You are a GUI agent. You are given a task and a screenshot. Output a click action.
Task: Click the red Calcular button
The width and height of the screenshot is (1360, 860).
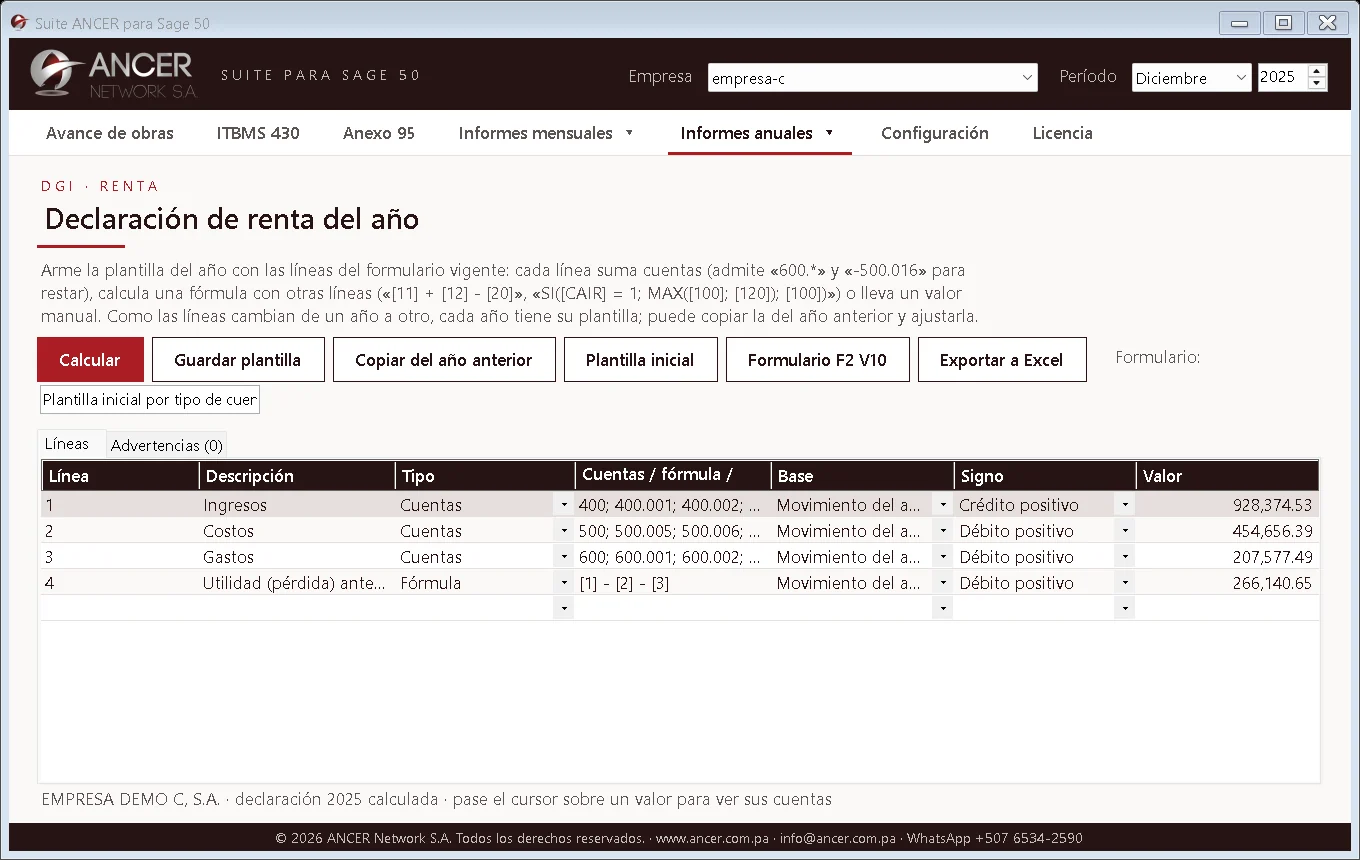pyautogui.click(x=90, y=360)
